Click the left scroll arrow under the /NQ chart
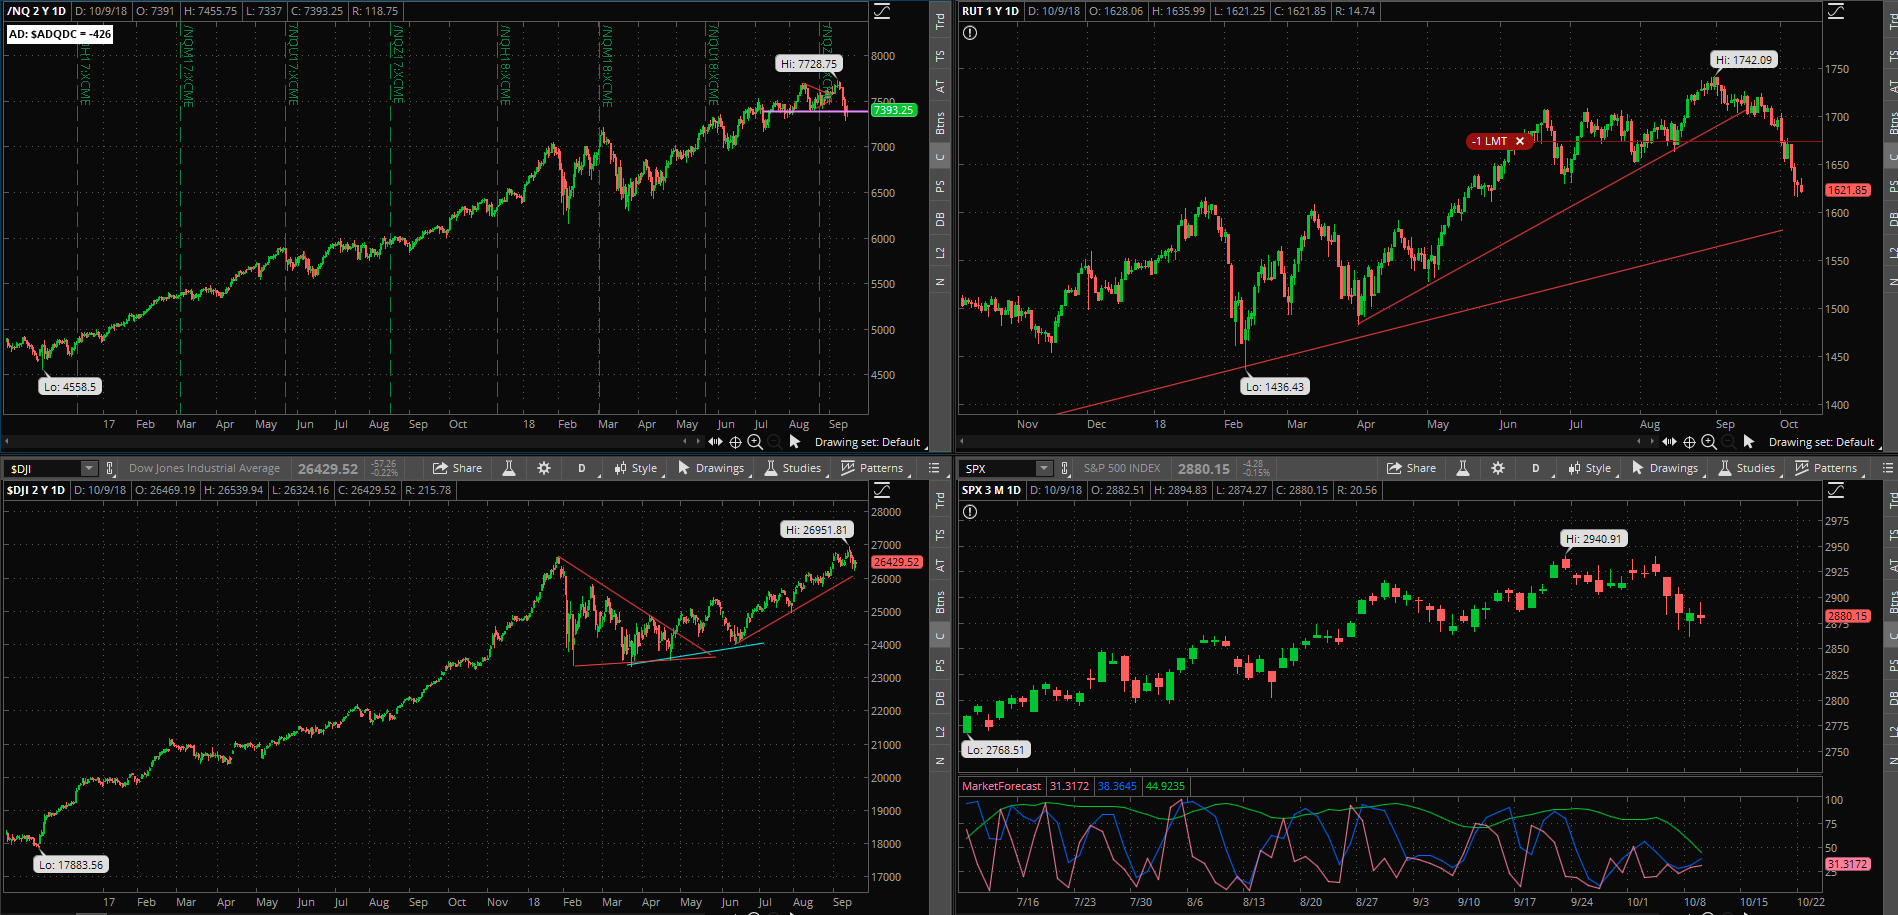Viewport: 1898px width, 915px height. pos(7,441)
